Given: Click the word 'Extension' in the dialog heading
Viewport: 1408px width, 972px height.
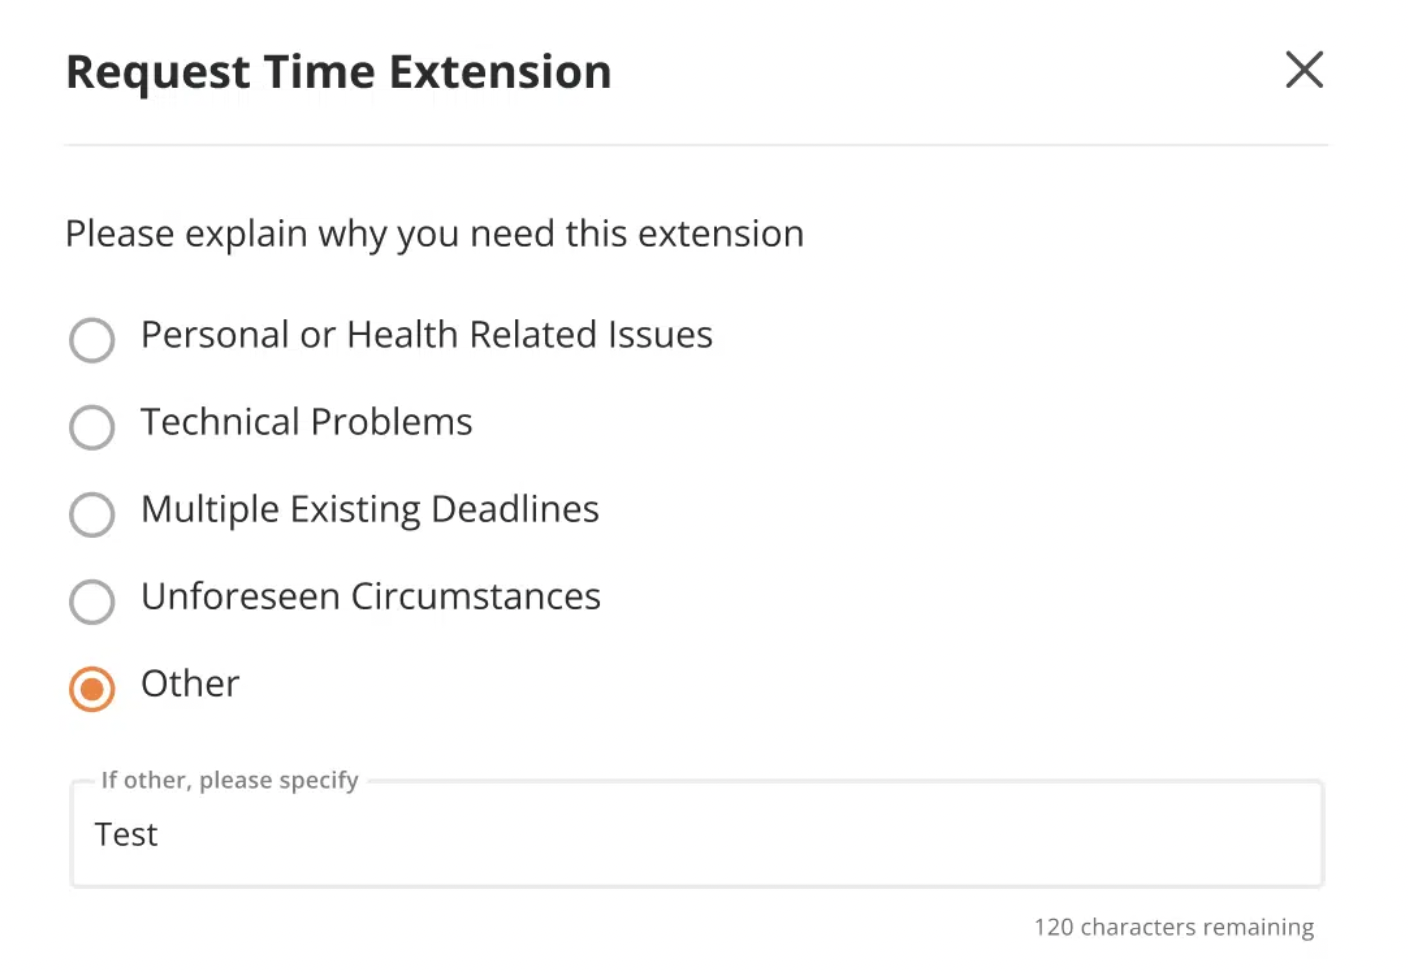Looking at the screenshot, I should 500,72.
